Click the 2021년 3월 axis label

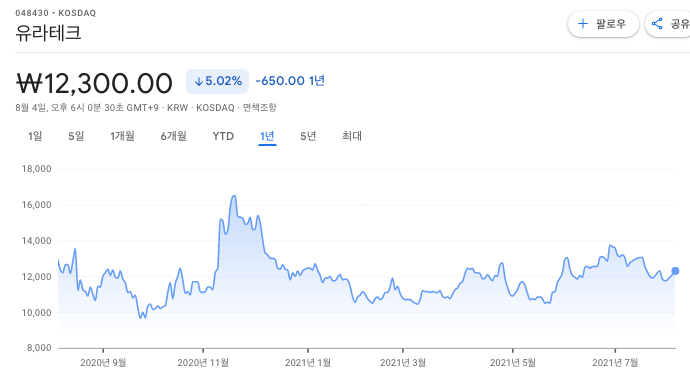click(x=403, y=363)
